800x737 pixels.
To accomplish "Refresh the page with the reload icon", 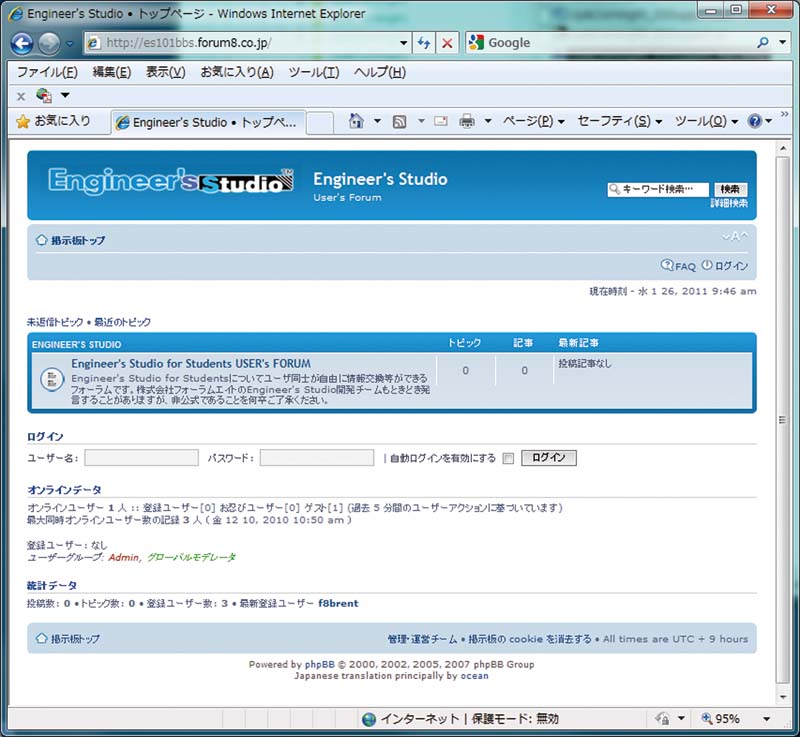I will tap(423, 43).
